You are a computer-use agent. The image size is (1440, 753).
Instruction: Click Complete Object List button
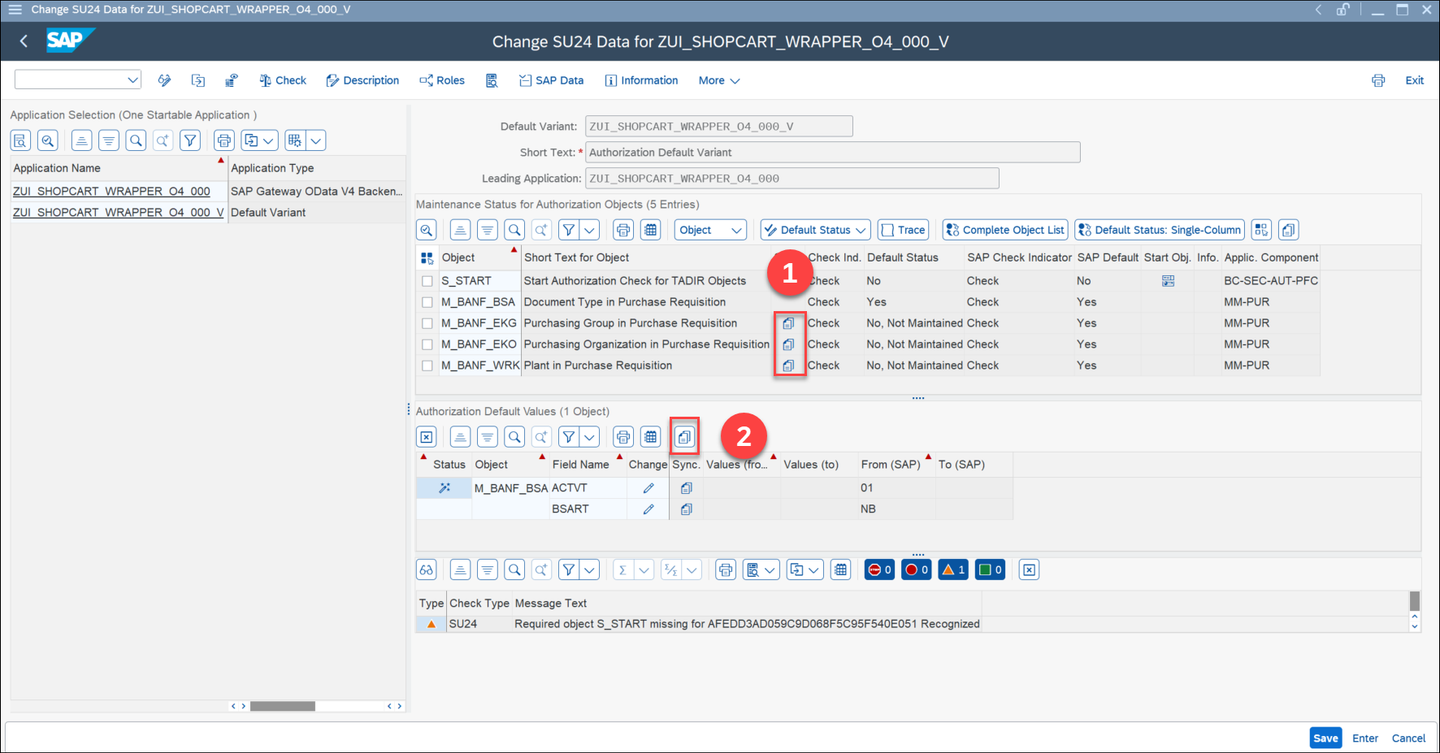pos(1005,230)
